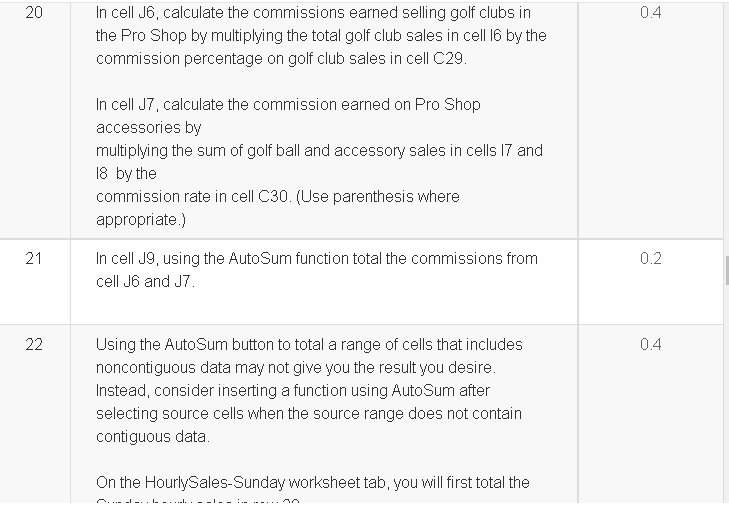Click the 'cell J6 and J7.' line in step 21
The width and height of the screenshot is (729, 506).
coord(146,281)
